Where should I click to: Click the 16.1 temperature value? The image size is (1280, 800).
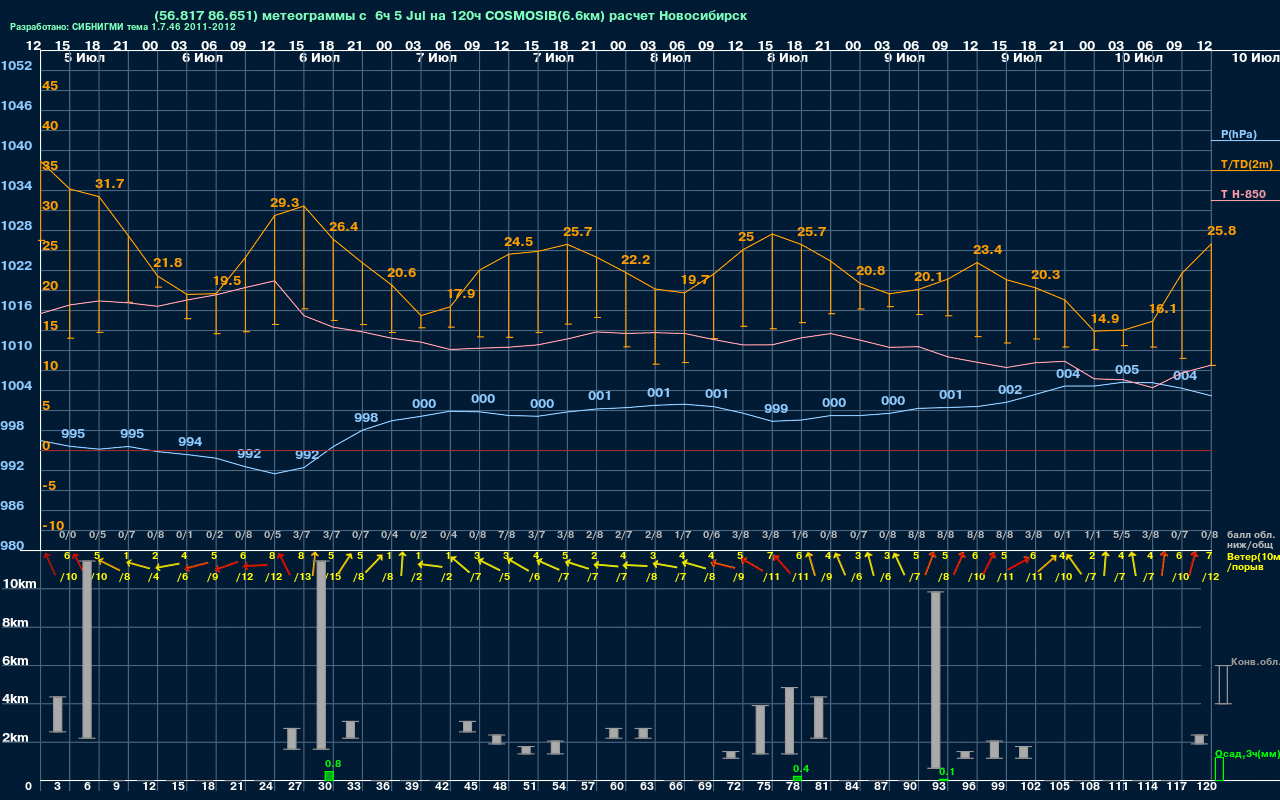click(x=1163, y=309)
